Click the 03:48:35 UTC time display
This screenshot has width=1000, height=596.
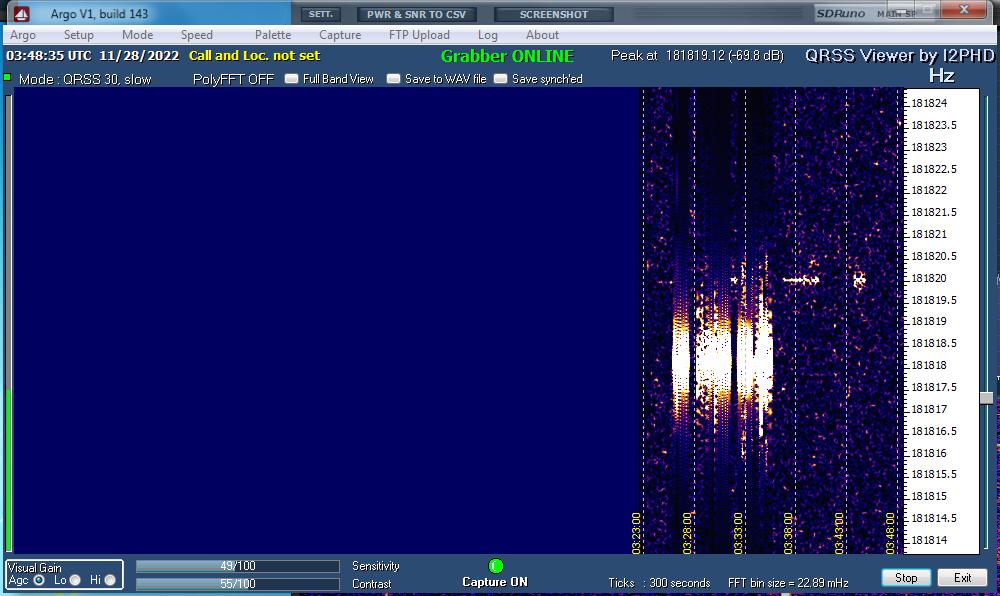tap(48, 55)
